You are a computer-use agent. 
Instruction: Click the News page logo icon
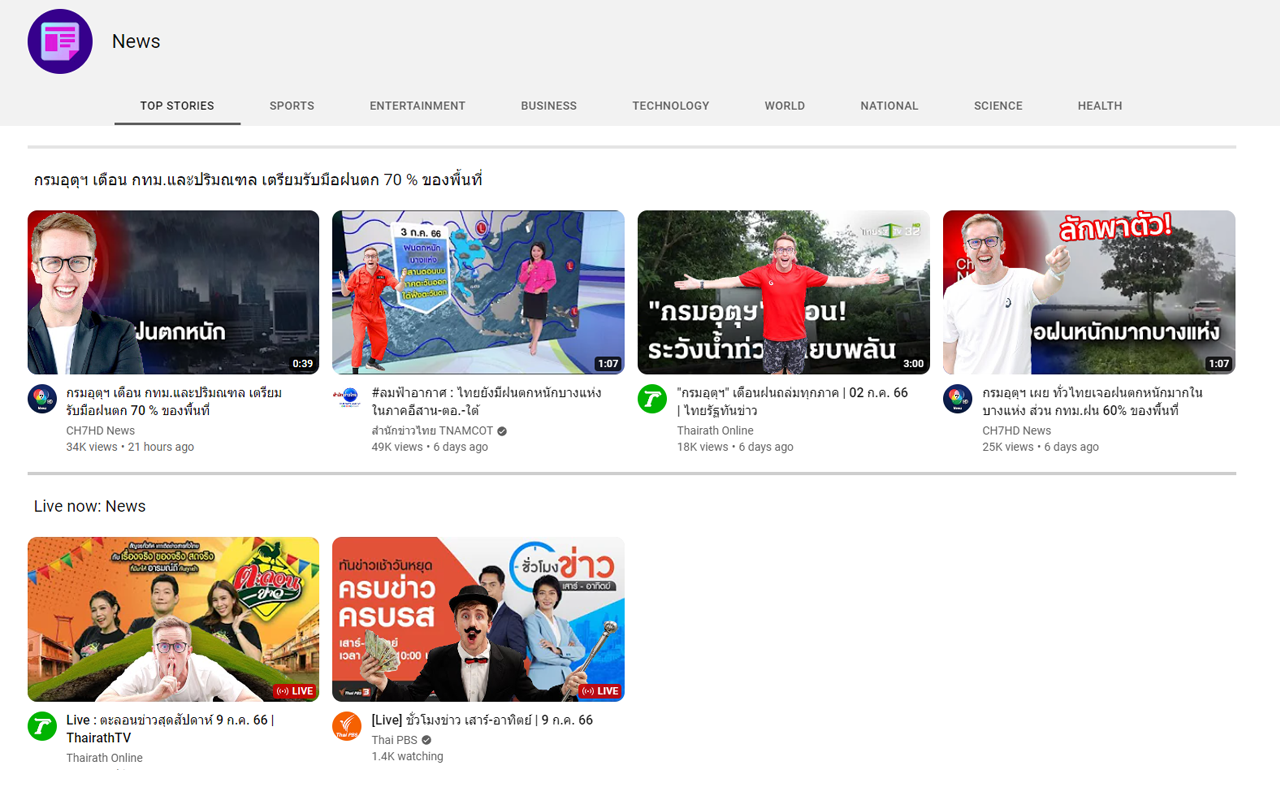coord(60,41)
